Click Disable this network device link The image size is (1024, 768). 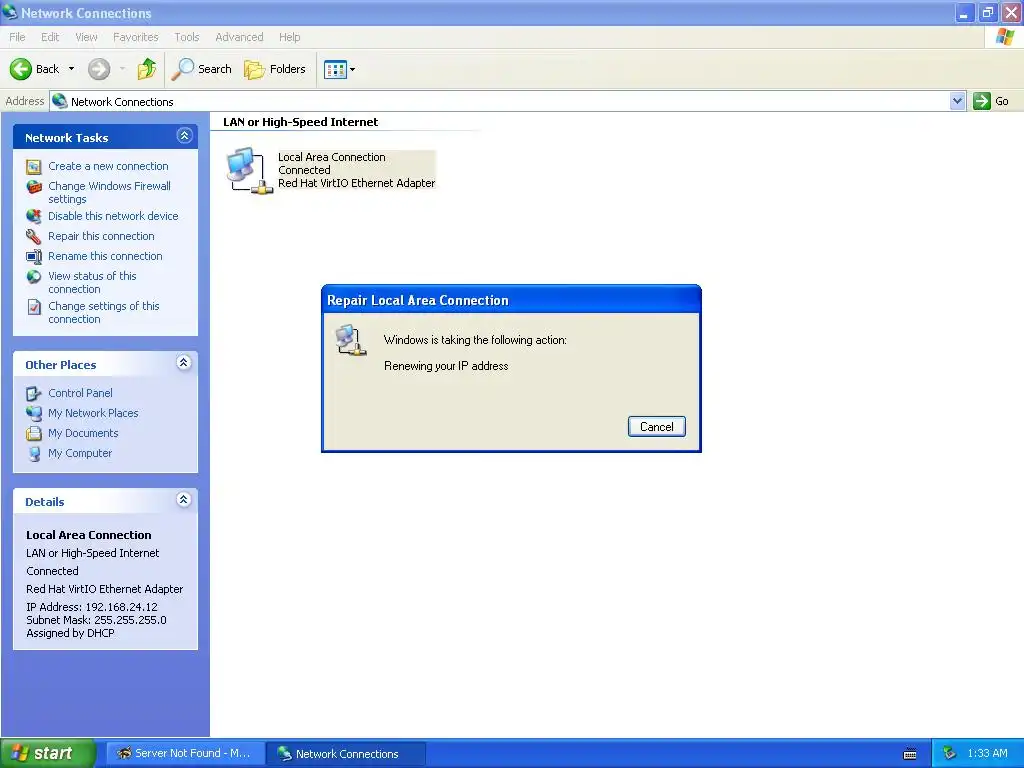tap(113, 216)
